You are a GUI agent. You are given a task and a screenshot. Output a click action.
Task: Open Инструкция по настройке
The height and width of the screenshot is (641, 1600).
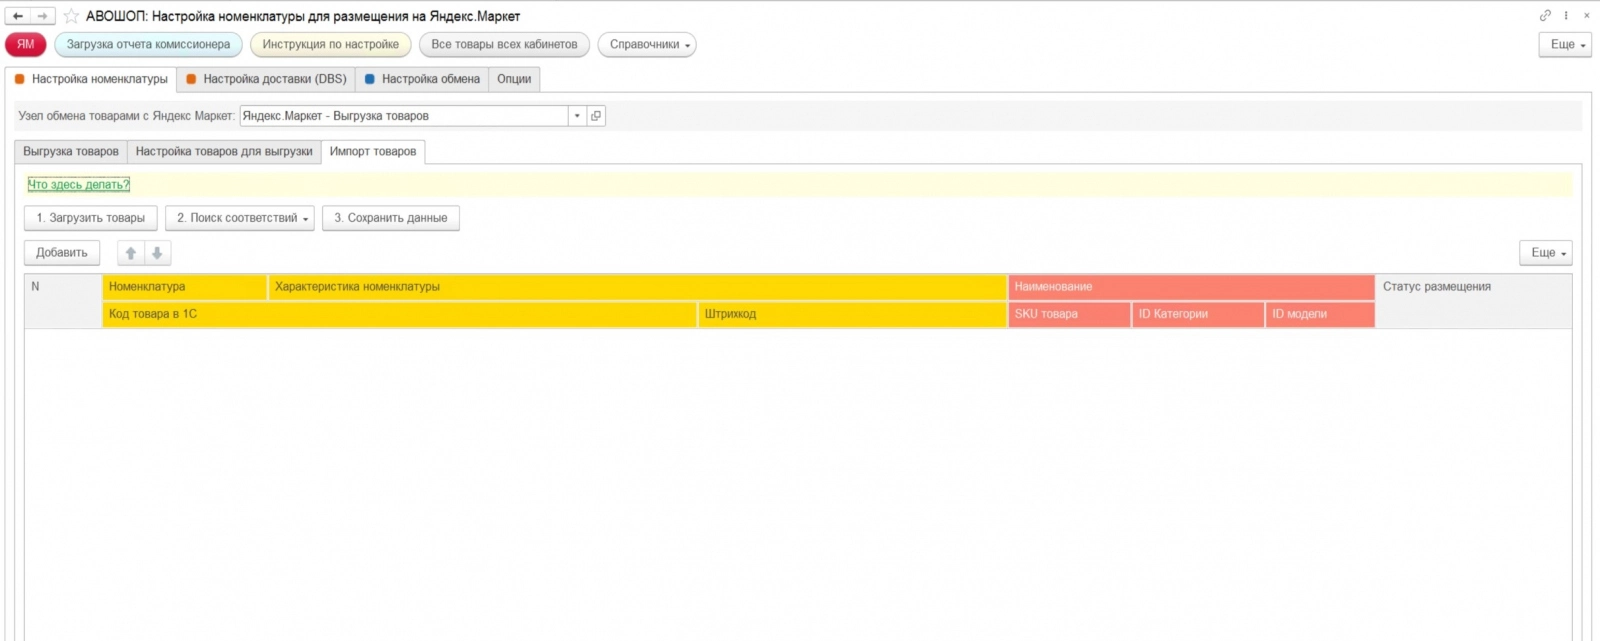(x=331, y=44)
